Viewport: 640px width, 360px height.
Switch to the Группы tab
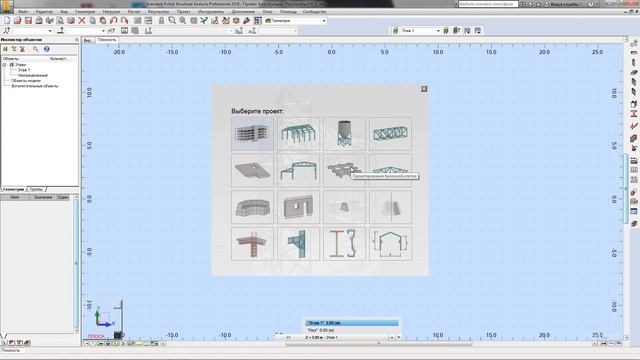36,189
